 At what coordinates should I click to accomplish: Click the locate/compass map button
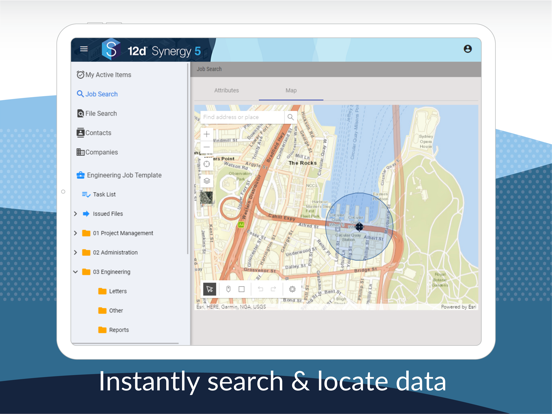point(207,164)
